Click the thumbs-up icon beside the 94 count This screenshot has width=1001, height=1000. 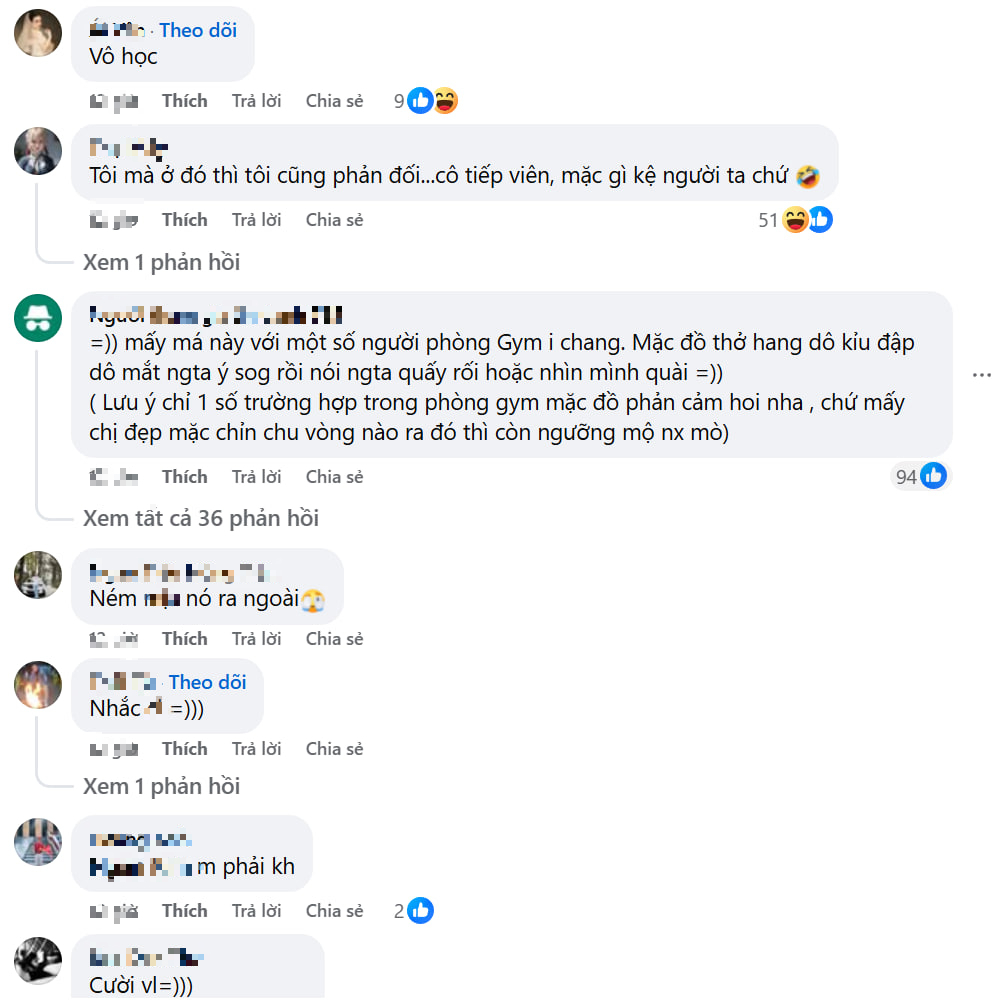pyautogui.click(x=934, y=476)
